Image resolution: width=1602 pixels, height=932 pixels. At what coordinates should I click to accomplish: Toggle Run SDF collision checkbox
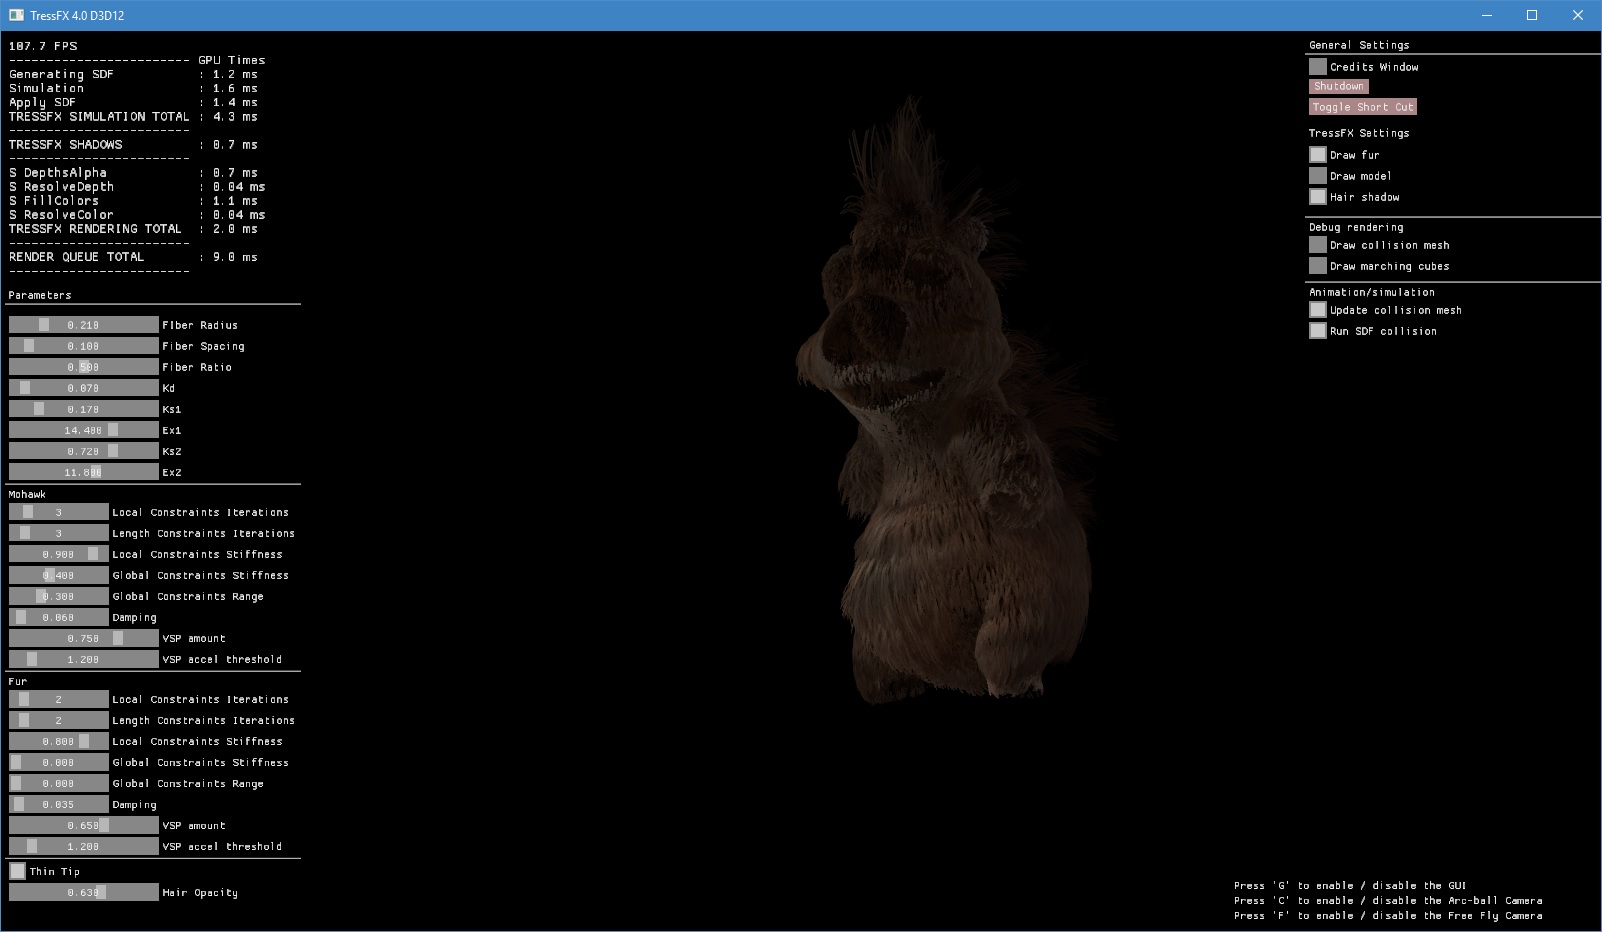[x=1318, y=331]
